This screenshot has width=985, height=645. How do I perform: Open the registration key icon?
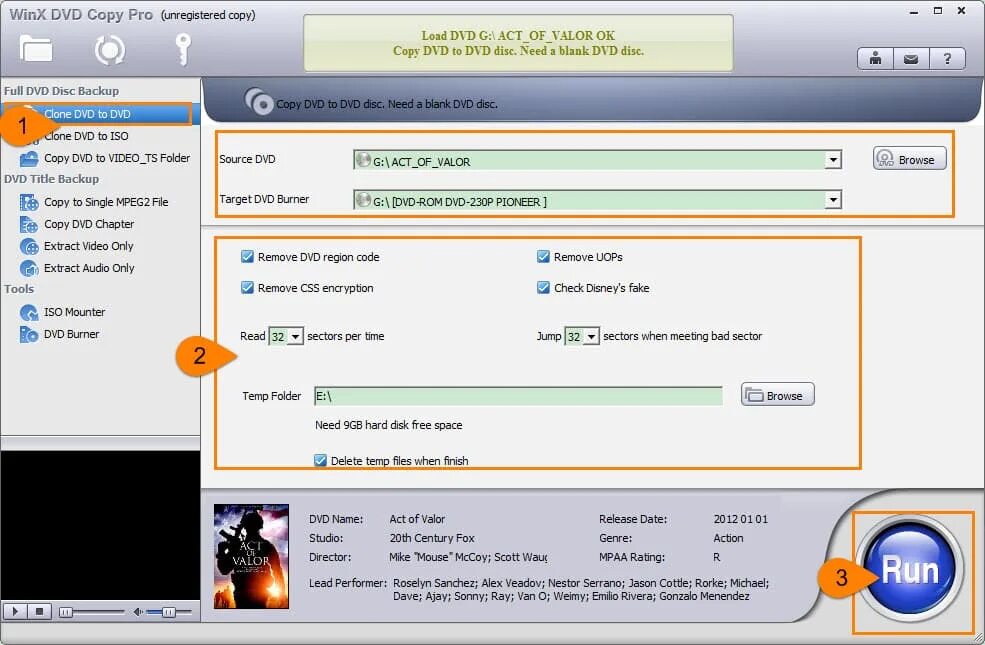(183, 50)
